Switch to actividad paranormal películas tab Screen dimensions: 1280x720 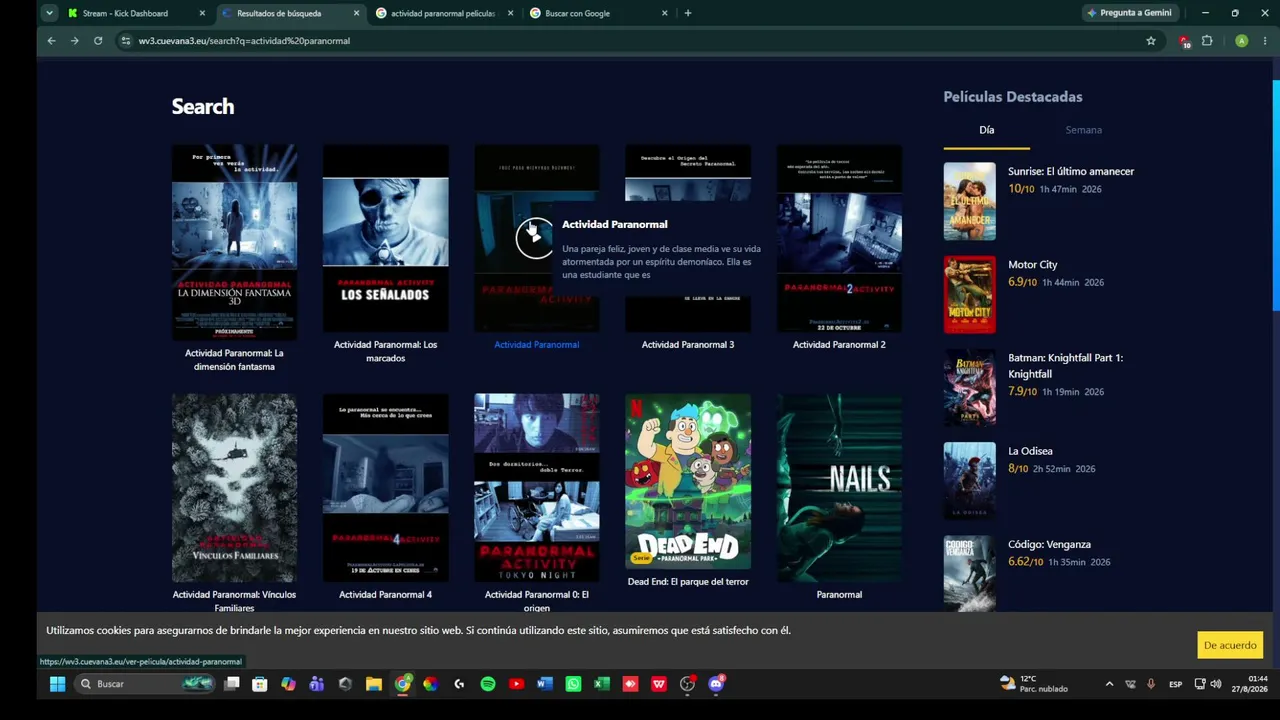[x=444, y=13]
